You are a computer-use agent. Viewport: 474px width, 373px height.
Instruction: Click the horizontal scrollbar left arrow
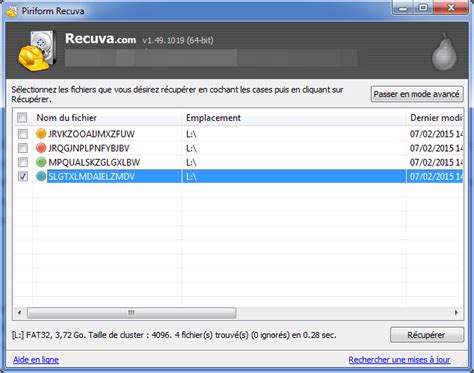[x=20, y=313]
